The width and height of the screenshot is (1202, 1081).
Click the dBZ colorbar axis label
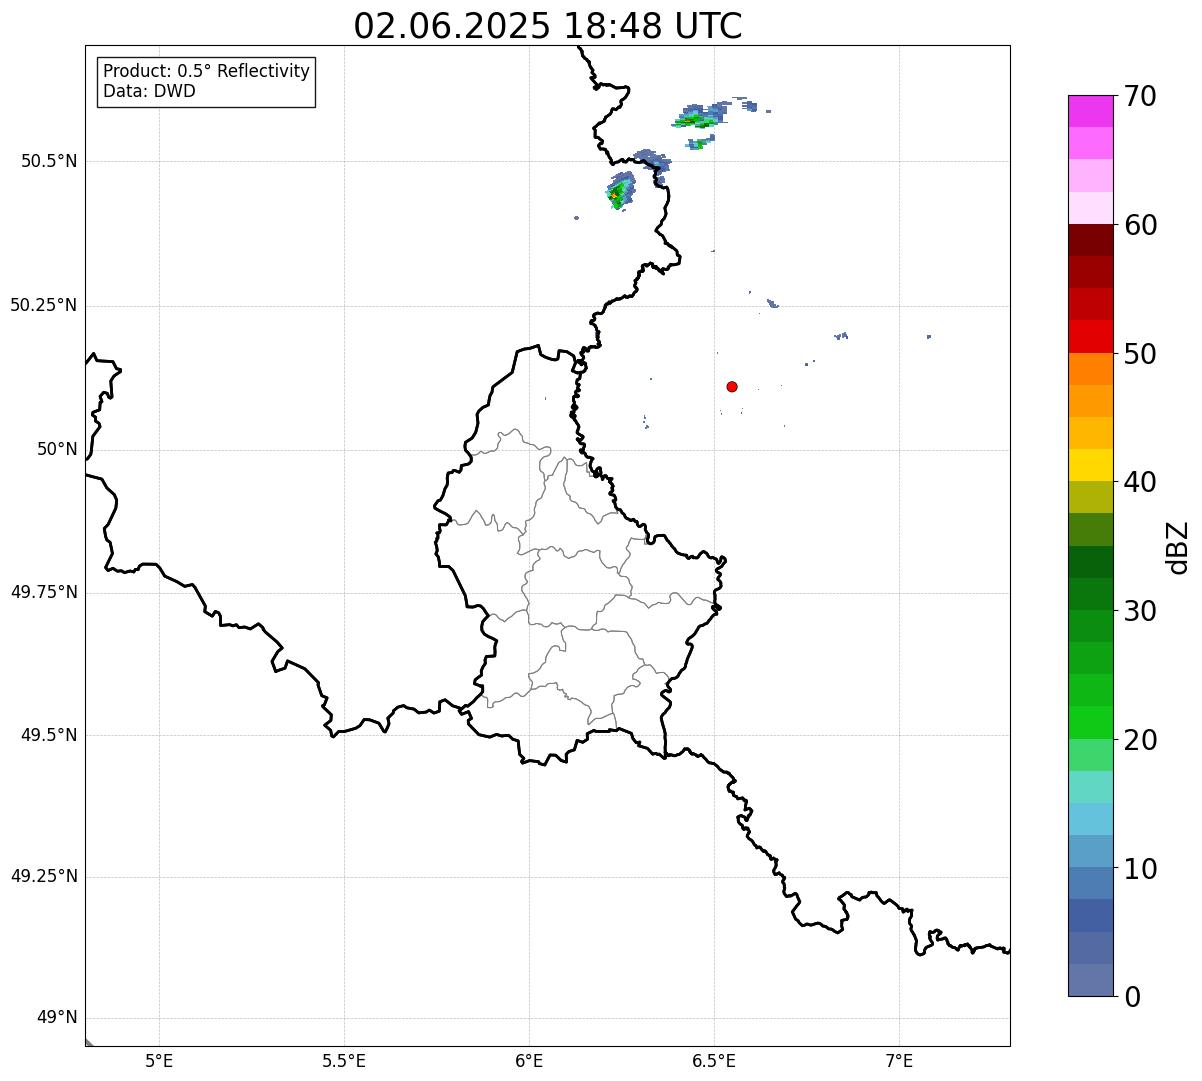(x=1179, y=546)
